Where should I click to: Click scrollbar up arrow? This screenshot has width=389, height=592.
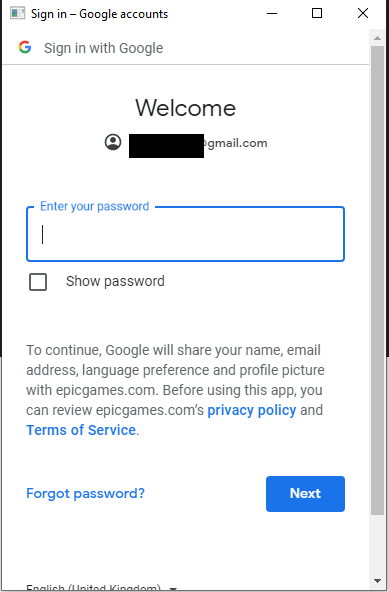377,38
